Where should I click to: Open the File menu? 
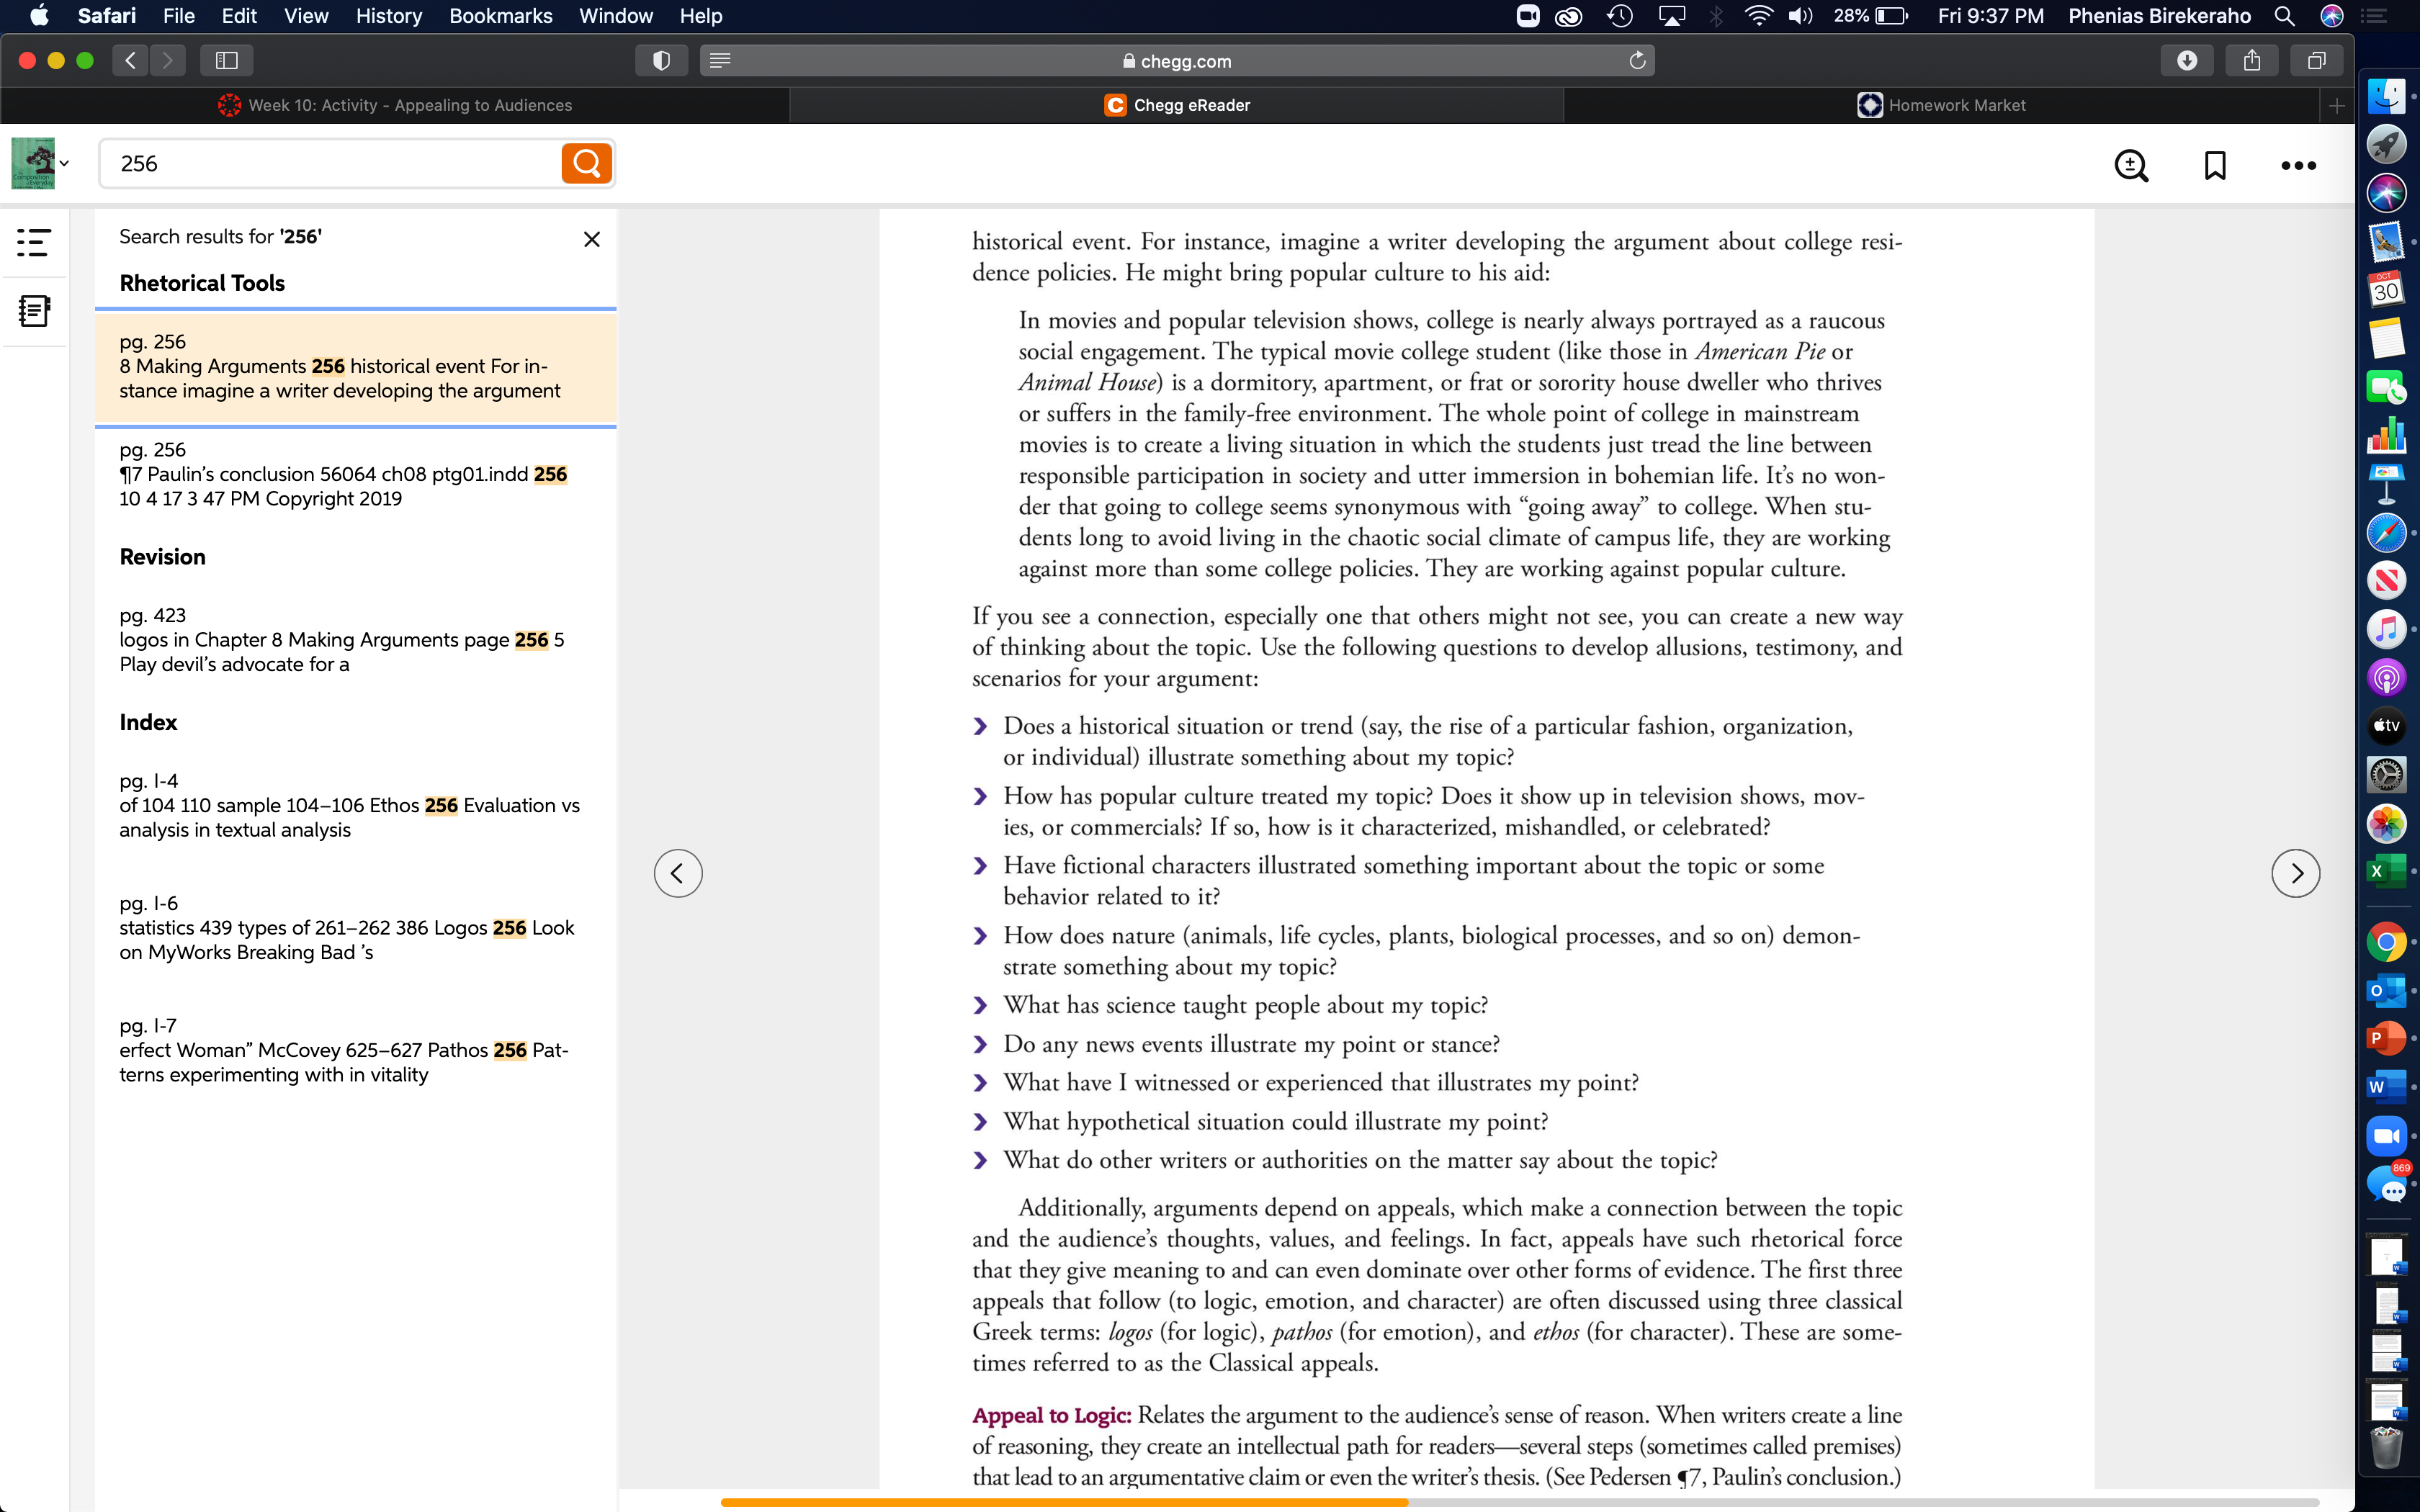(x=179, y=16)
